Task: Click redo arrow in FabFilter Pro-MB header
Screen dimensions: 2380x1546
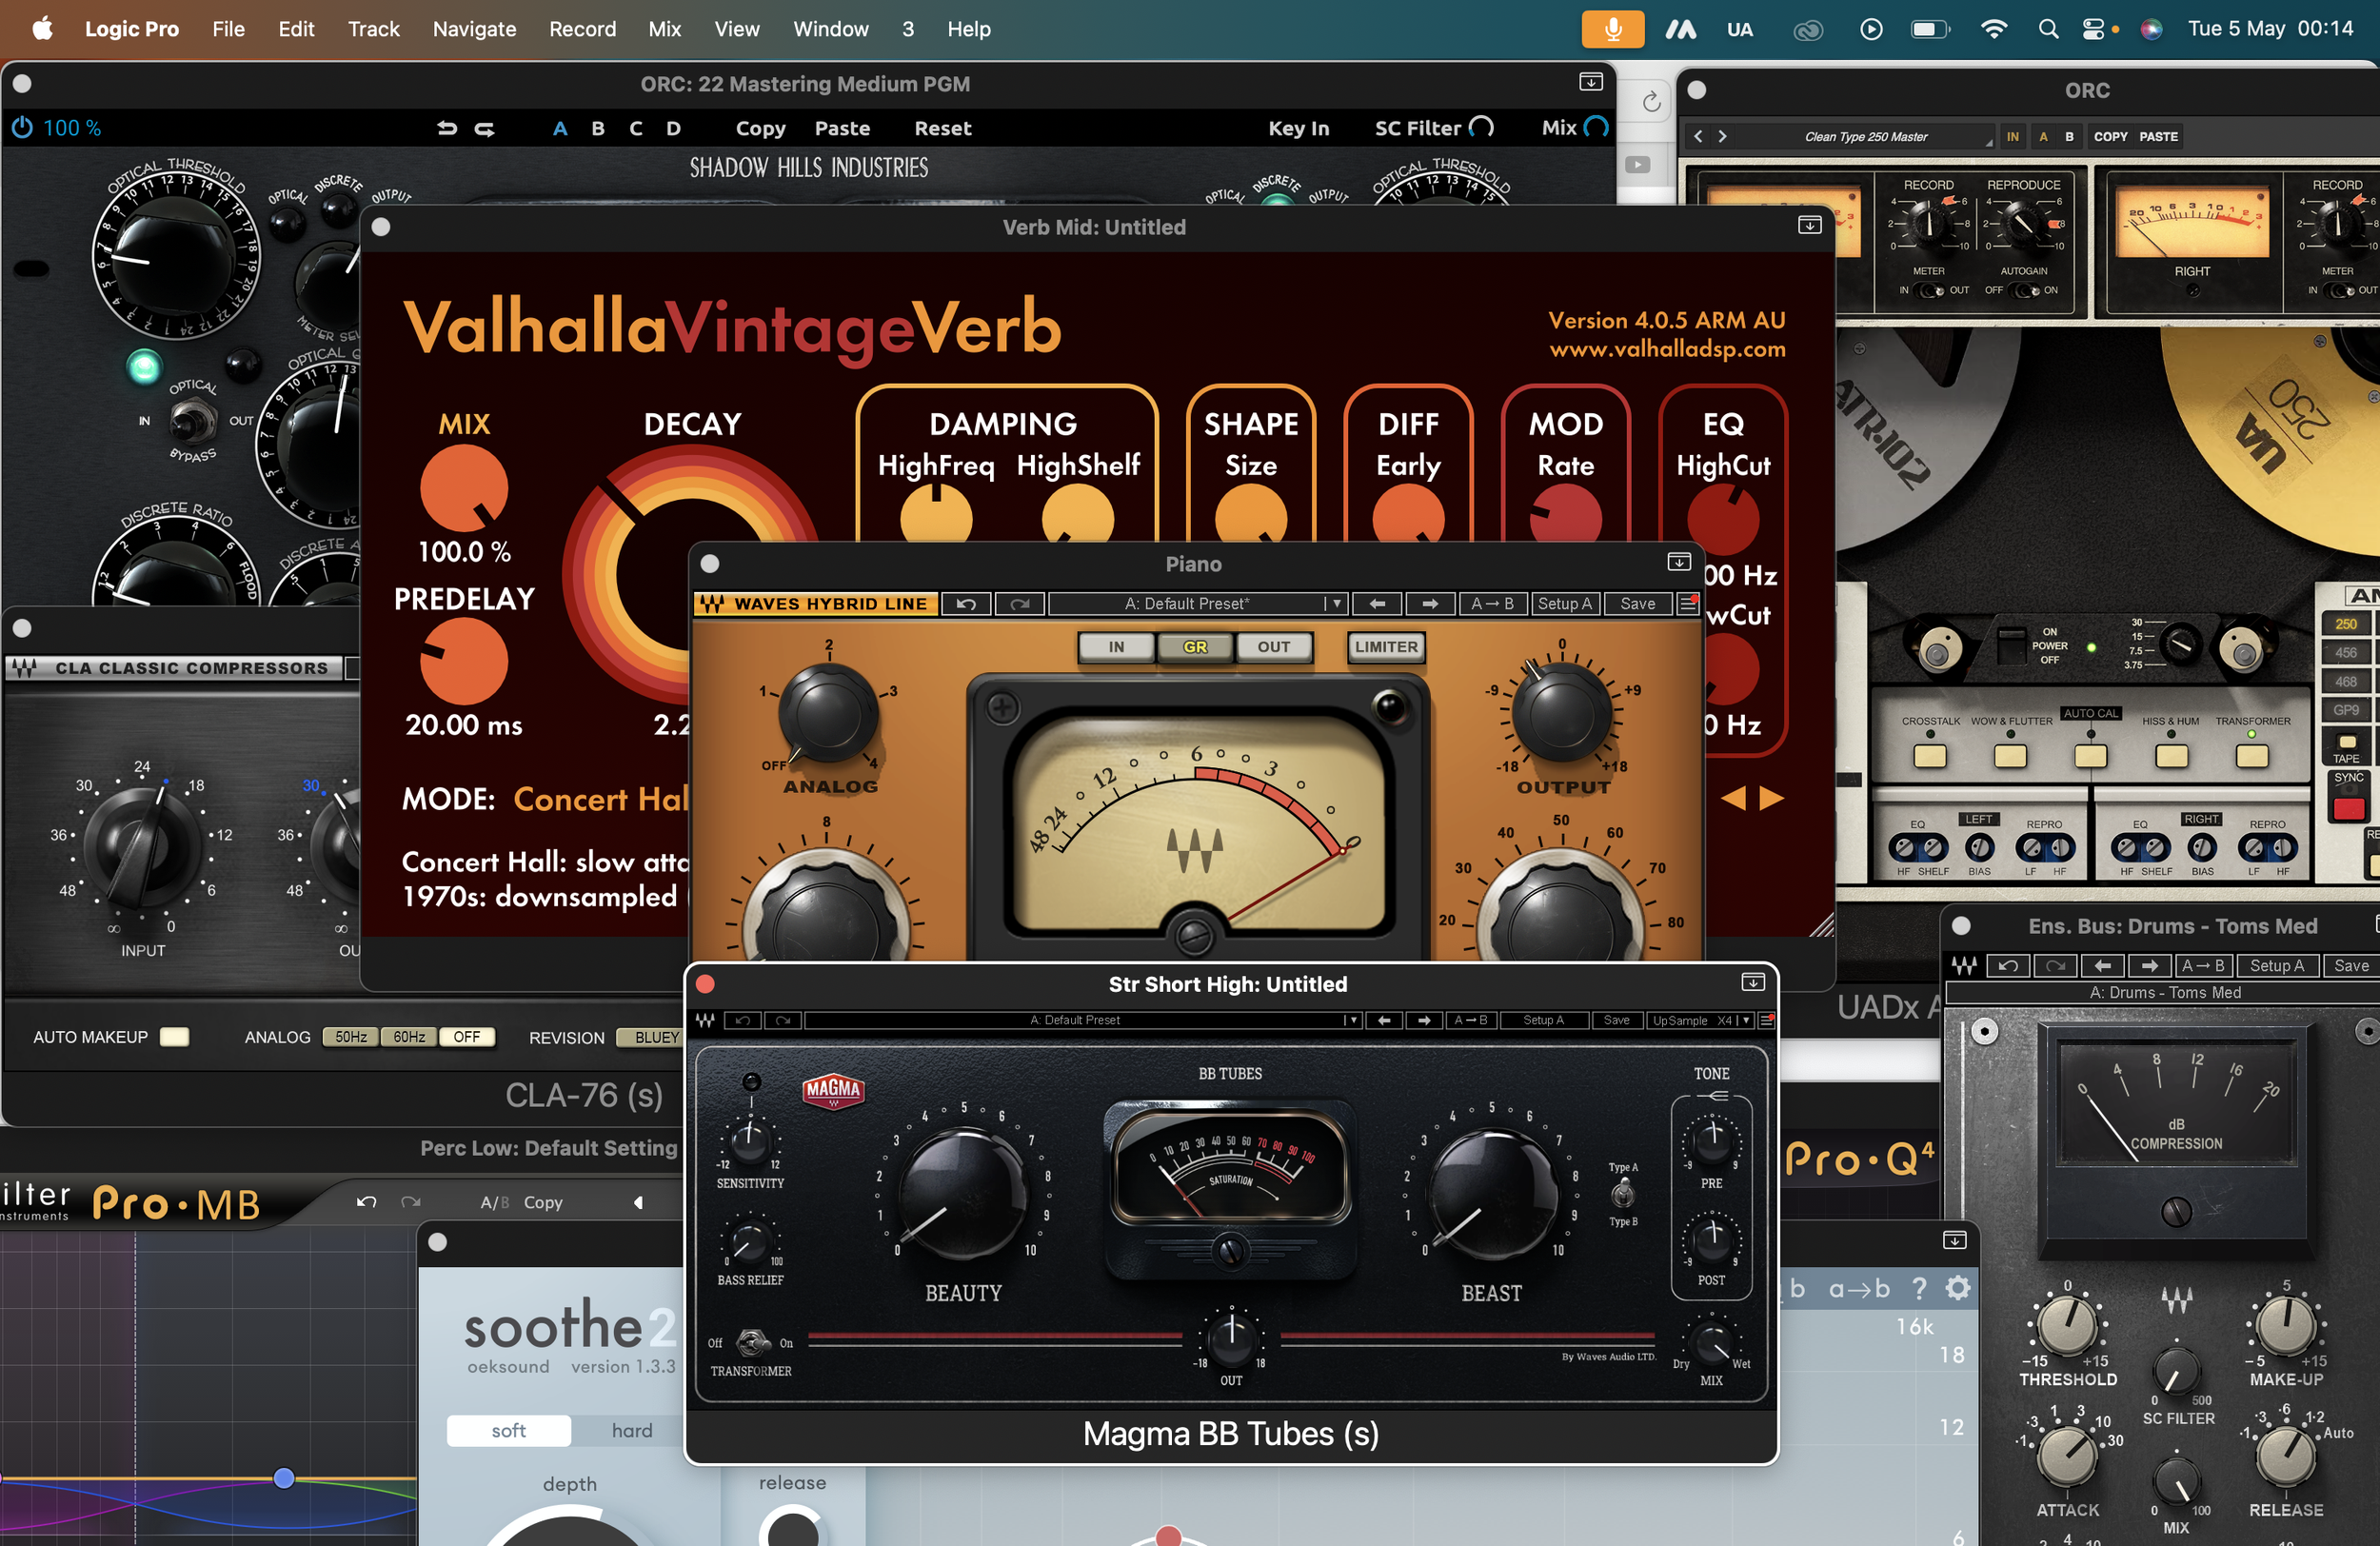Action: point(411,1202)
